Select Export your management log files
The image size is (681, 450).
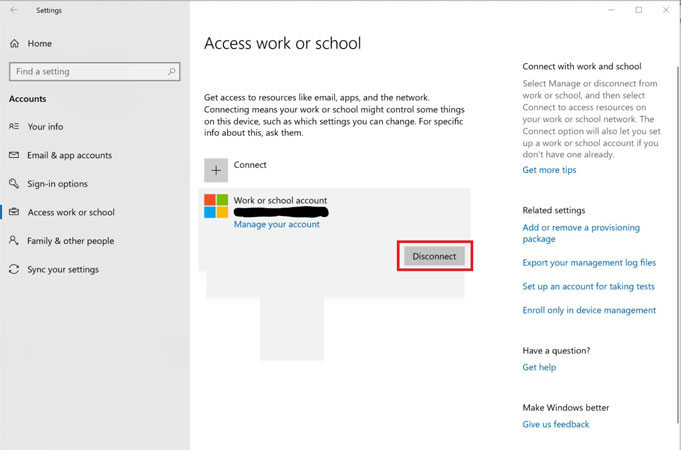tap(589, 263)
